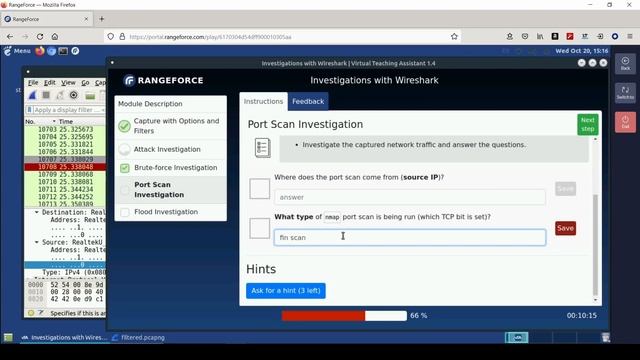Click the round RangeForce launcher in desktop panel

click(x=75, y=51)
